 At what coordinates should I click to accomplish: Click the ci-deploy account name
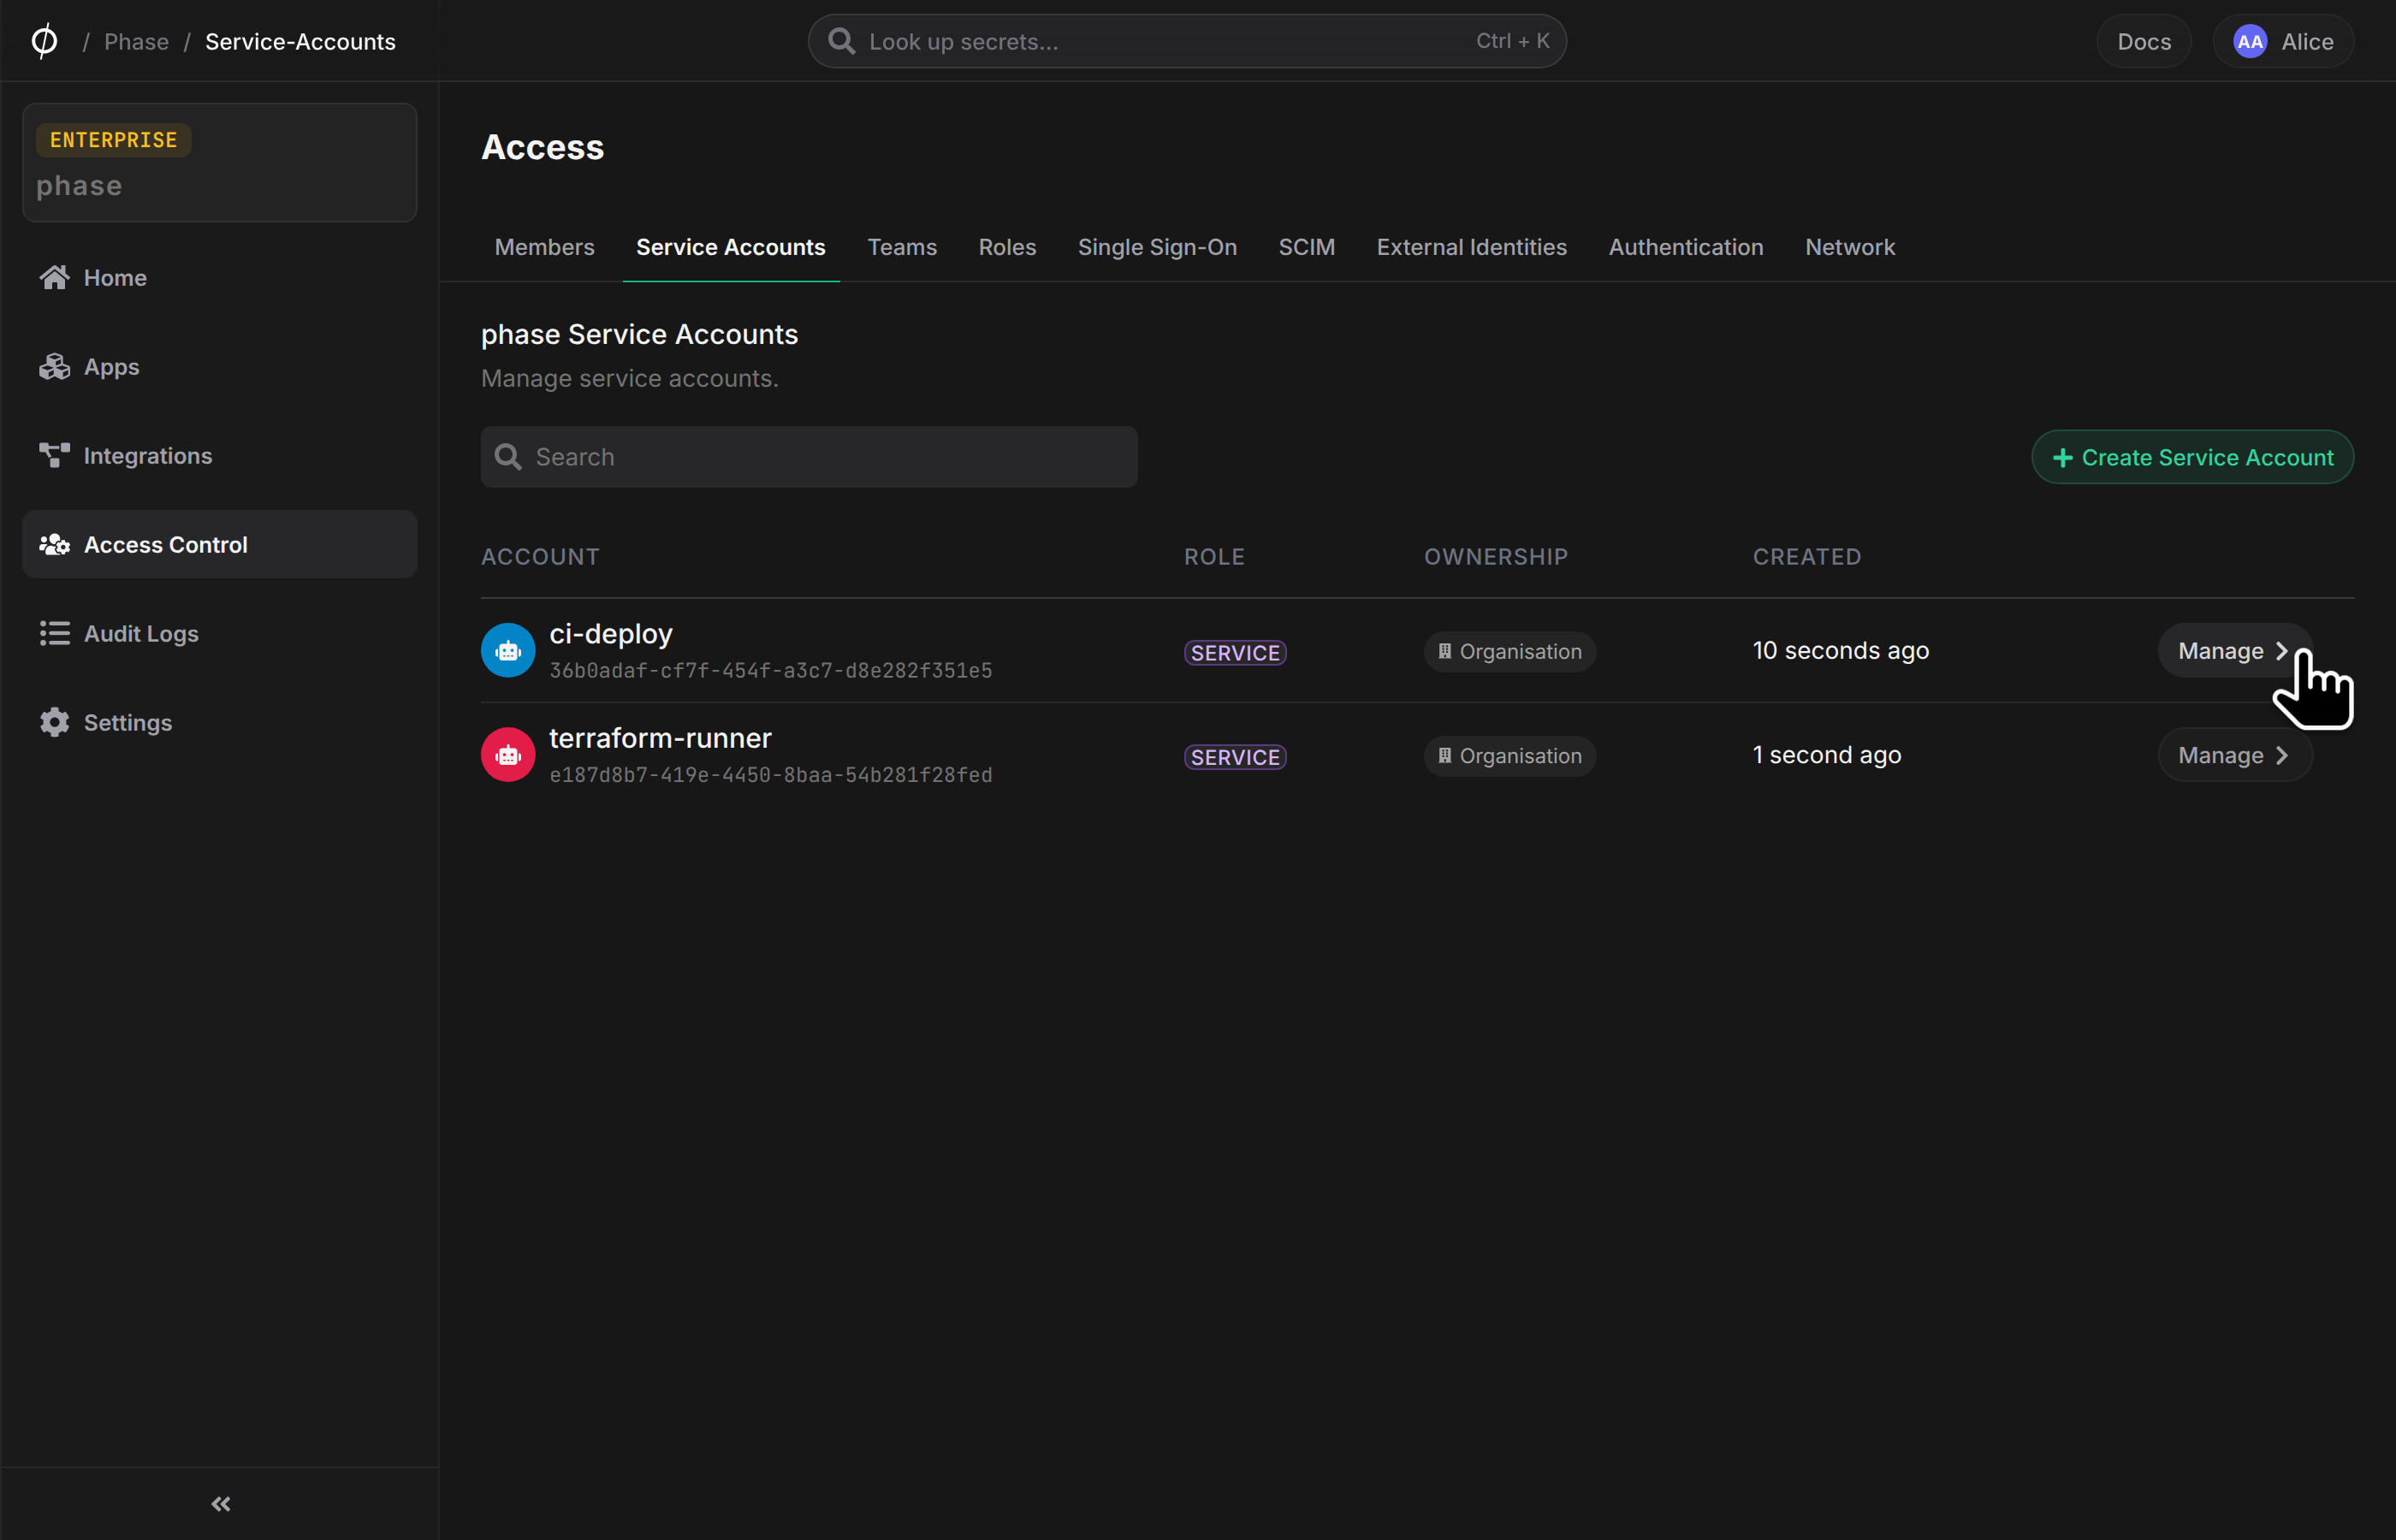[610, 633]
